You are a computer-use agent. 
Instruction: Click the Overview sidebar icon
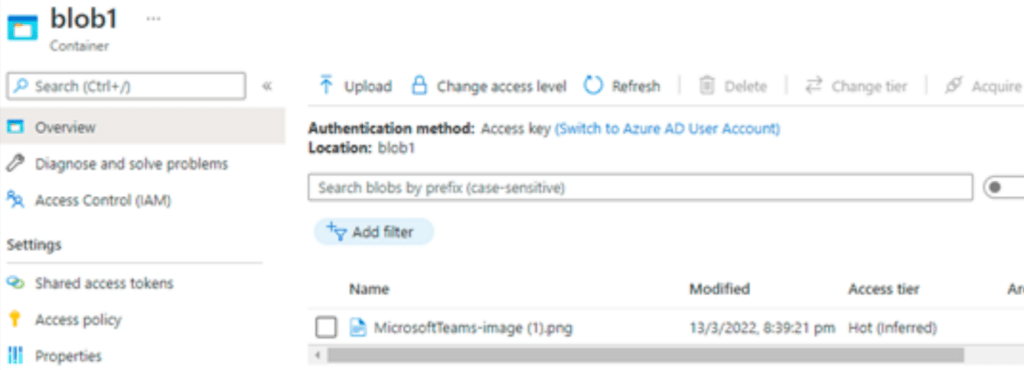[x=15, y=127]
